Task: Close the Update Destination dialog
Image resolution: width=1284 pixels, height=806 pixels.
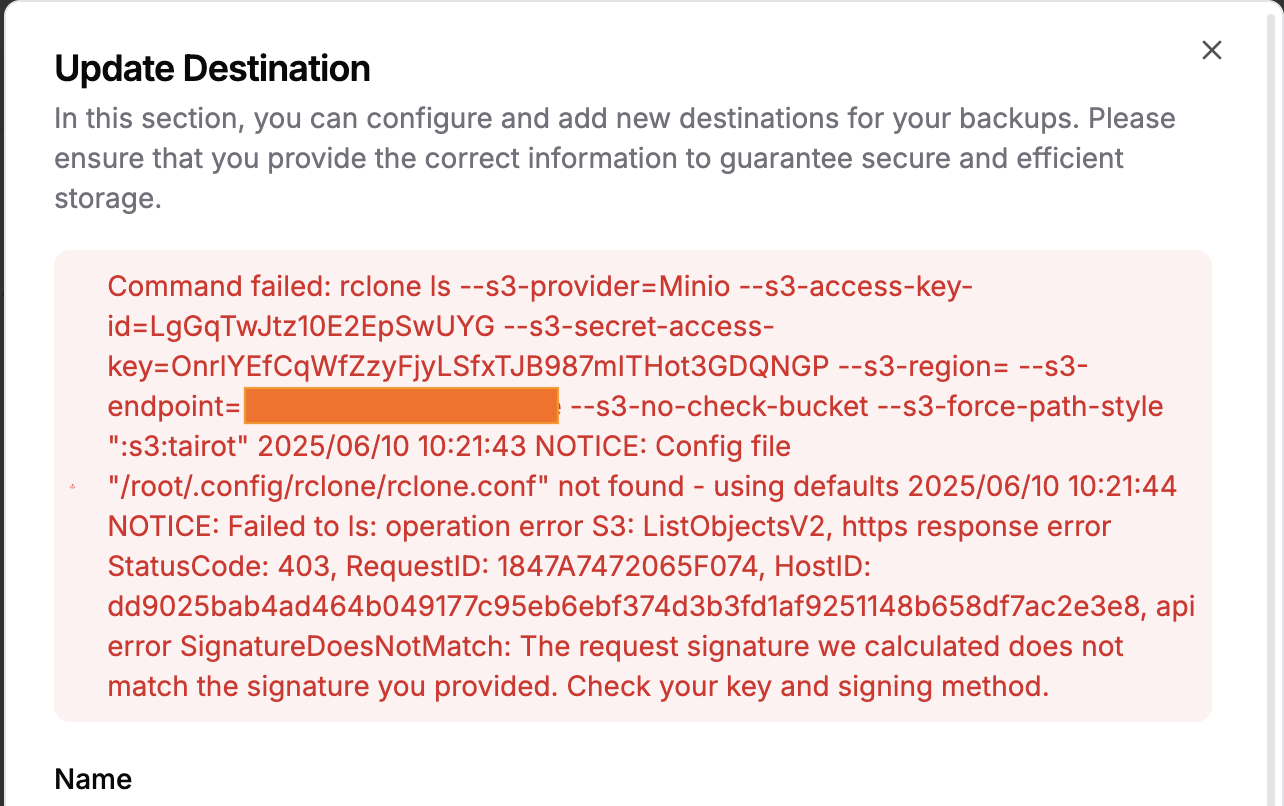Action: pyautogui.click(x=1212, y=51)
